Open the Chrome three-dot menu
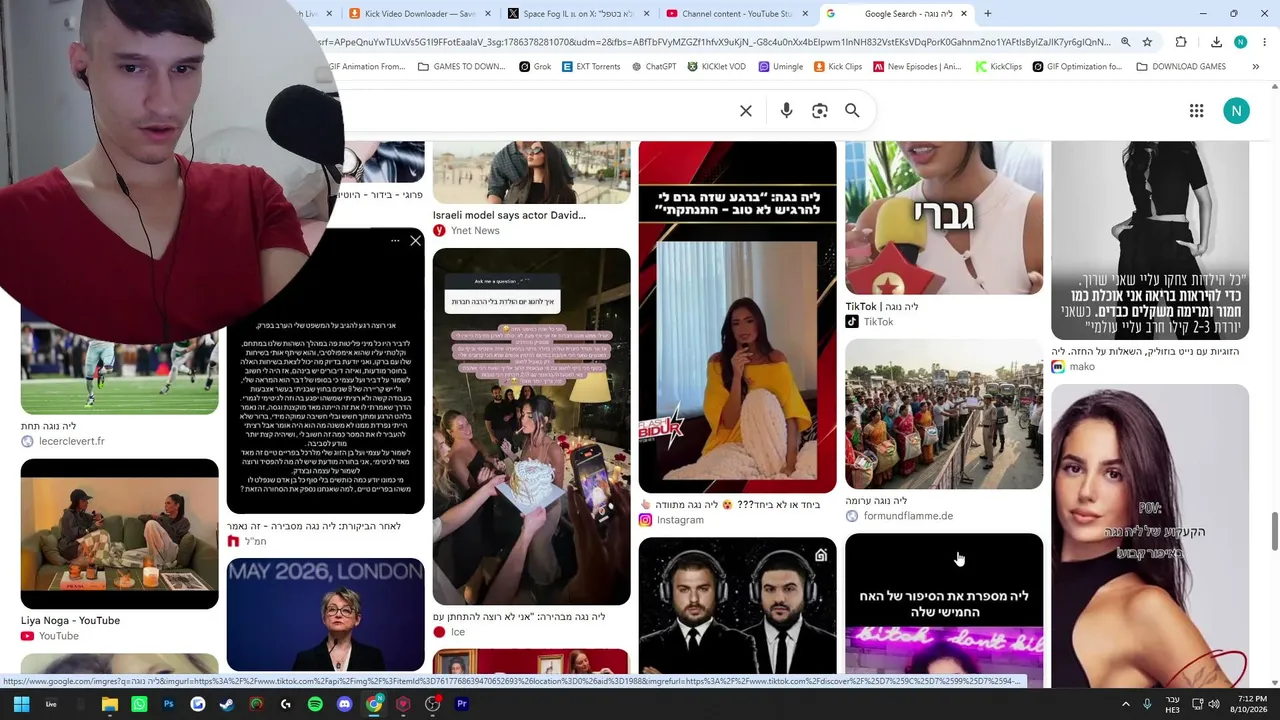 [x=1265, y=42]
